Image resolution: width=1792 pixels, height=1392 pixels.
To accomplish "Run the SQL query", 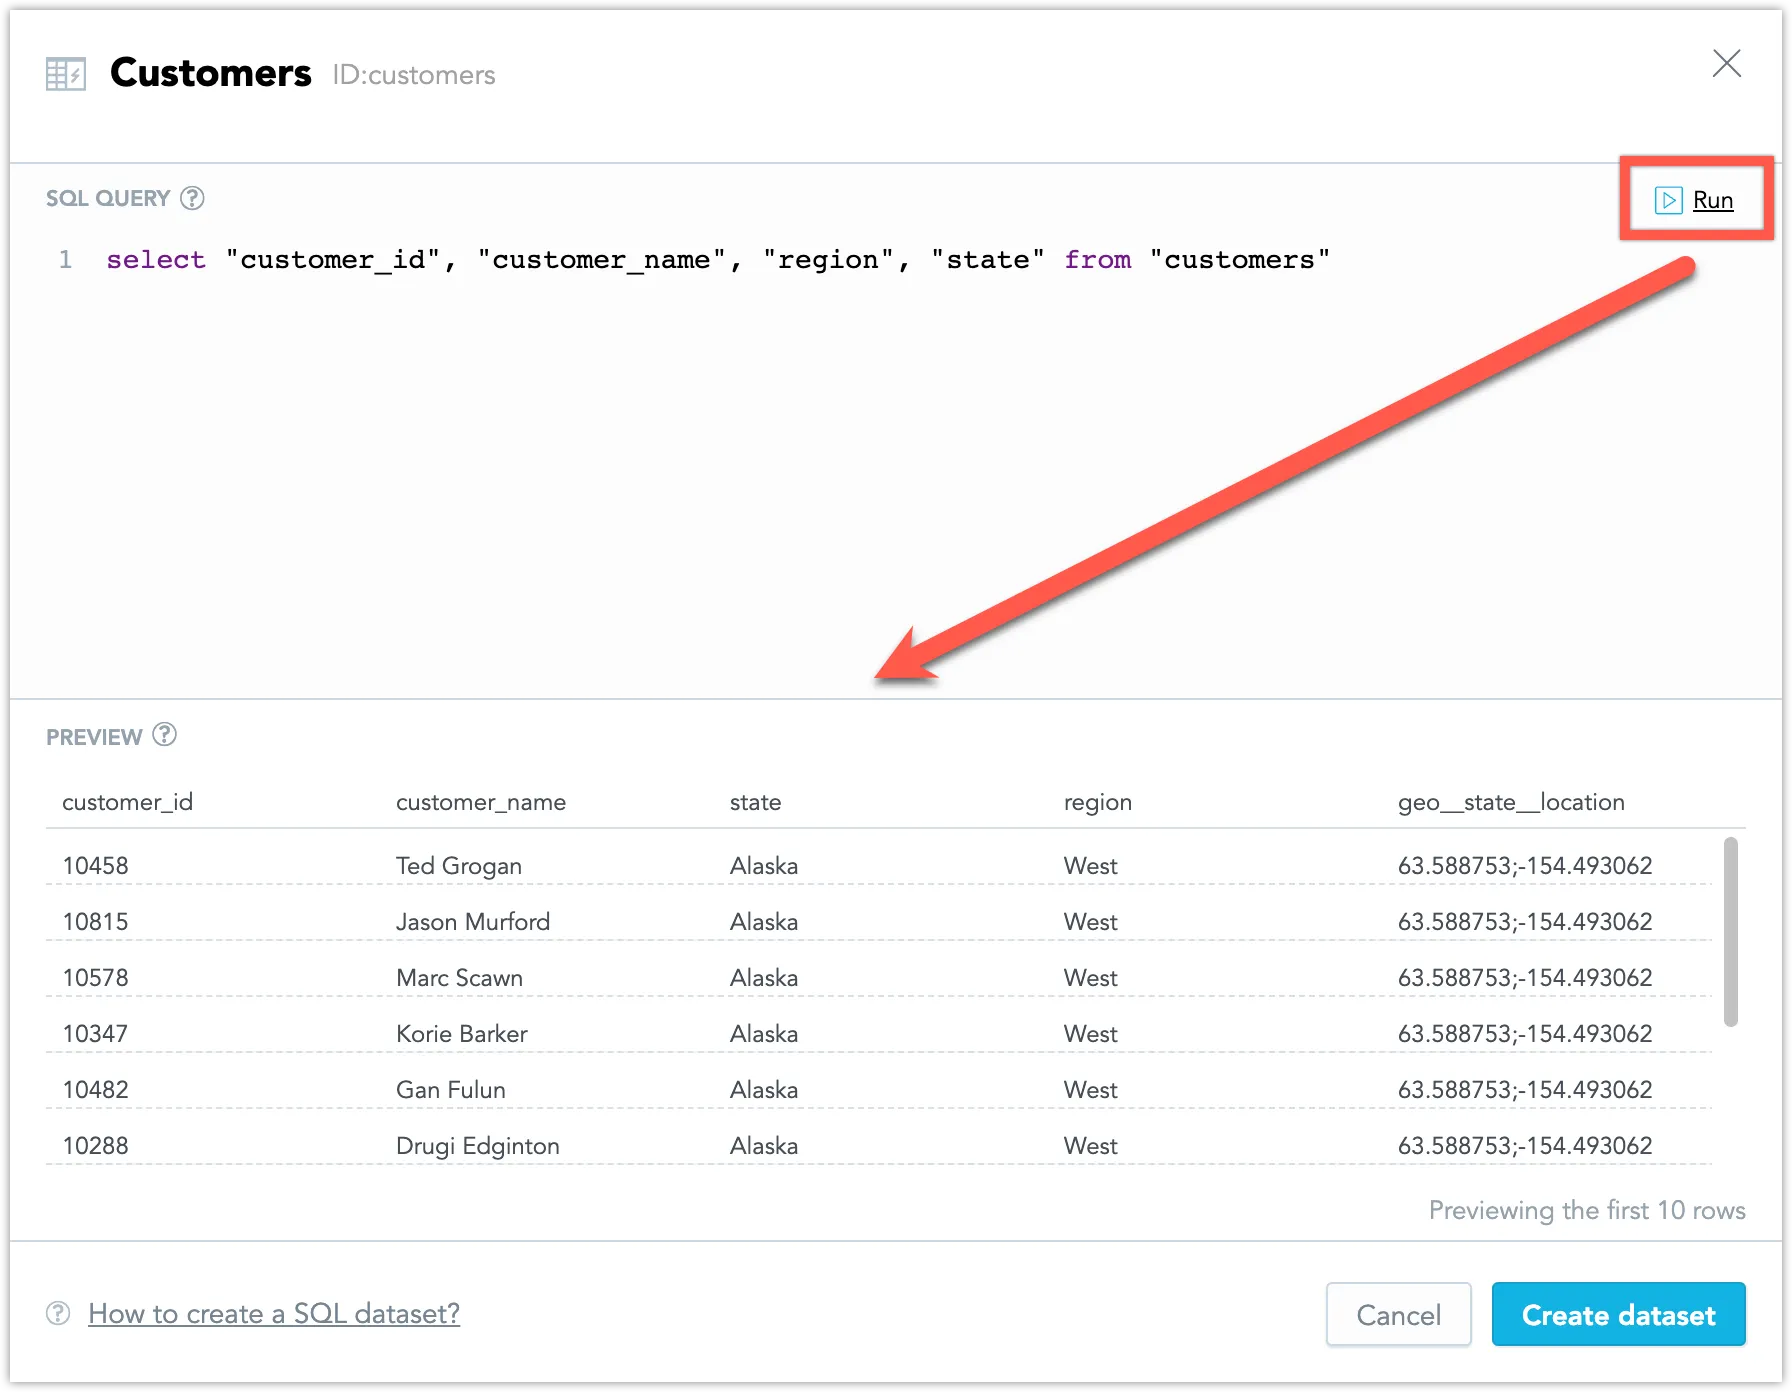I will click(1713, 199).
